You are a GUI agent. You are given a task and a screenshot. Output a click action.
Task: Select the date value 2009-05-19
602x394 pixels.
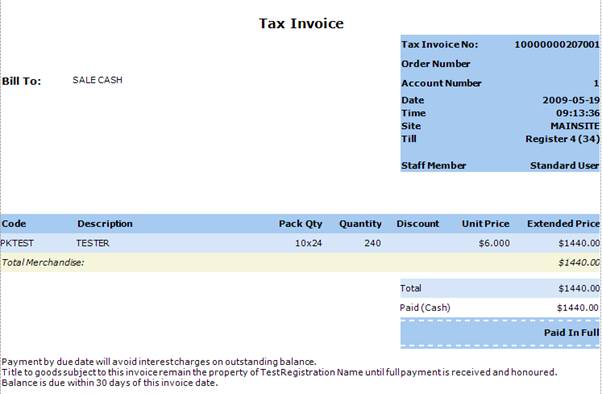tap(571, 100)
